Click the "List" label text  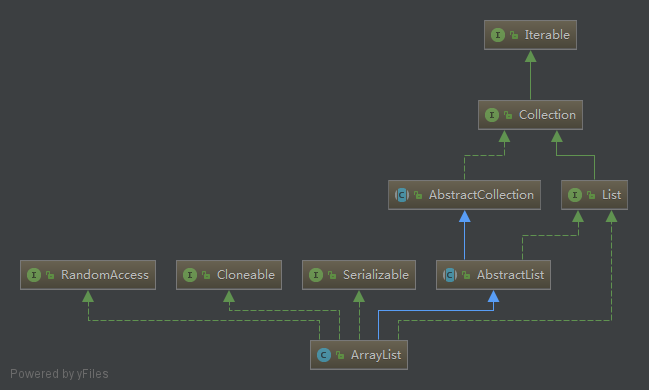click(611, 195)
